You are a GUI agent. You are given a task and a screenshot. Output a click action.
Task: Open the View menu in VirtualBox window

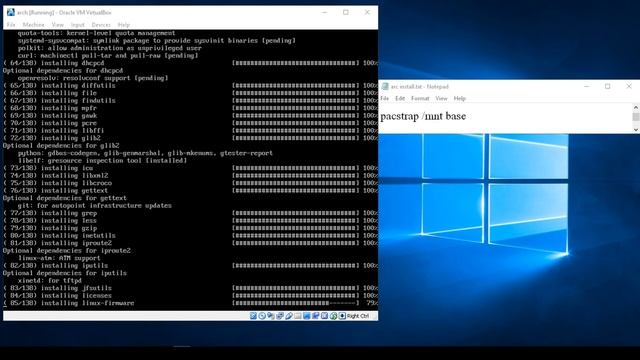[x=58, y=25]
